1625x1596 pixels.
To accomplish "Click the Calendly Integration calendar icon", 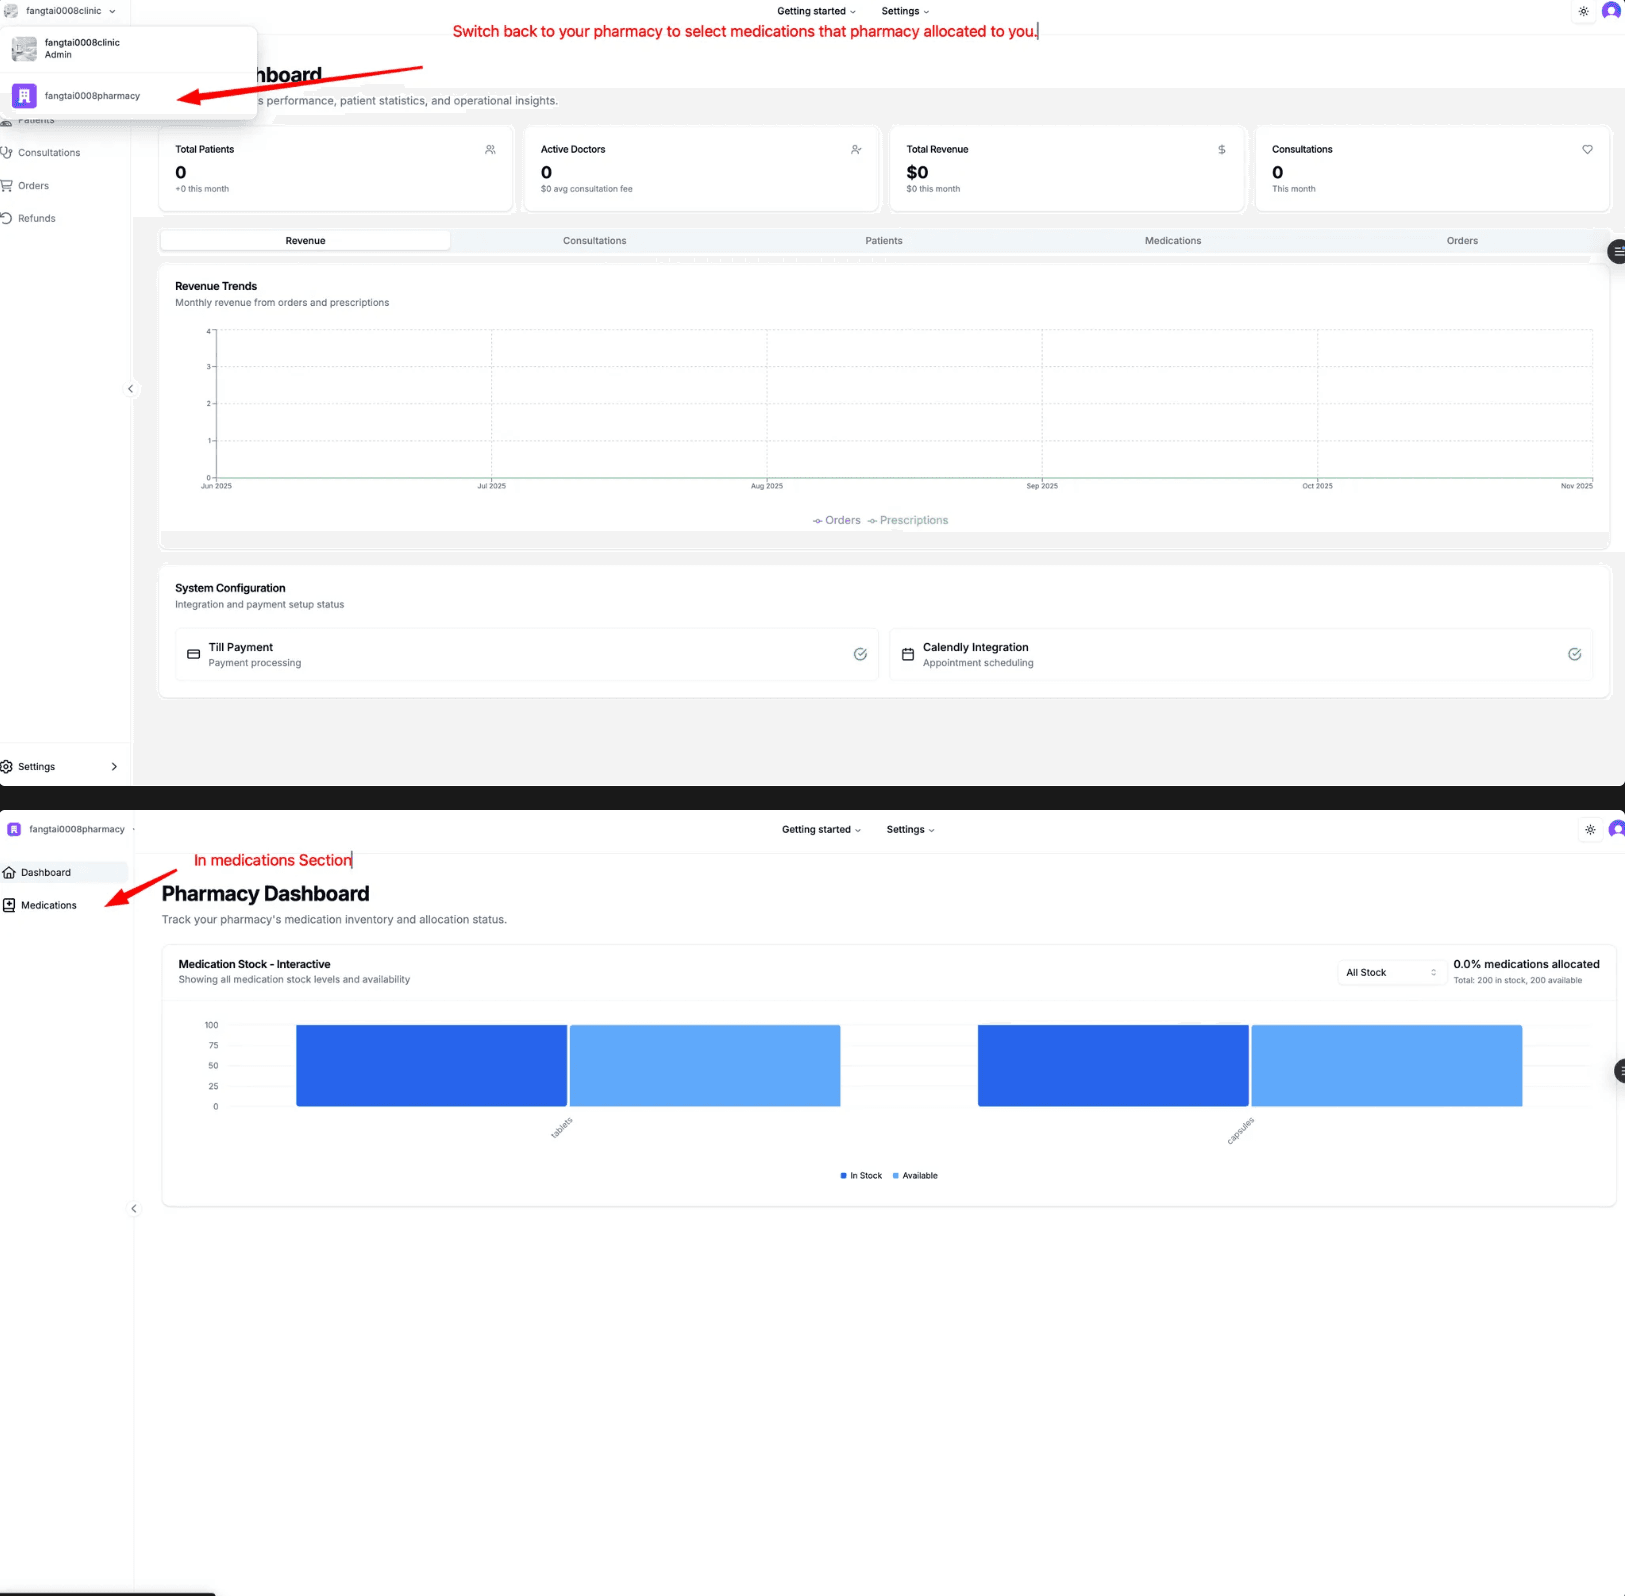I will click(x=908, y=655).
